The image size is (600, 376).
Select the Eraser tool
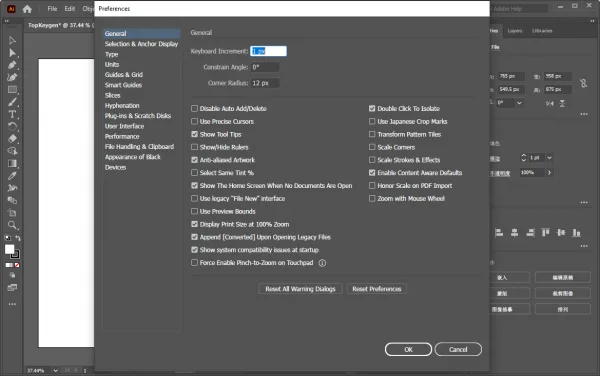click(12, 139)
